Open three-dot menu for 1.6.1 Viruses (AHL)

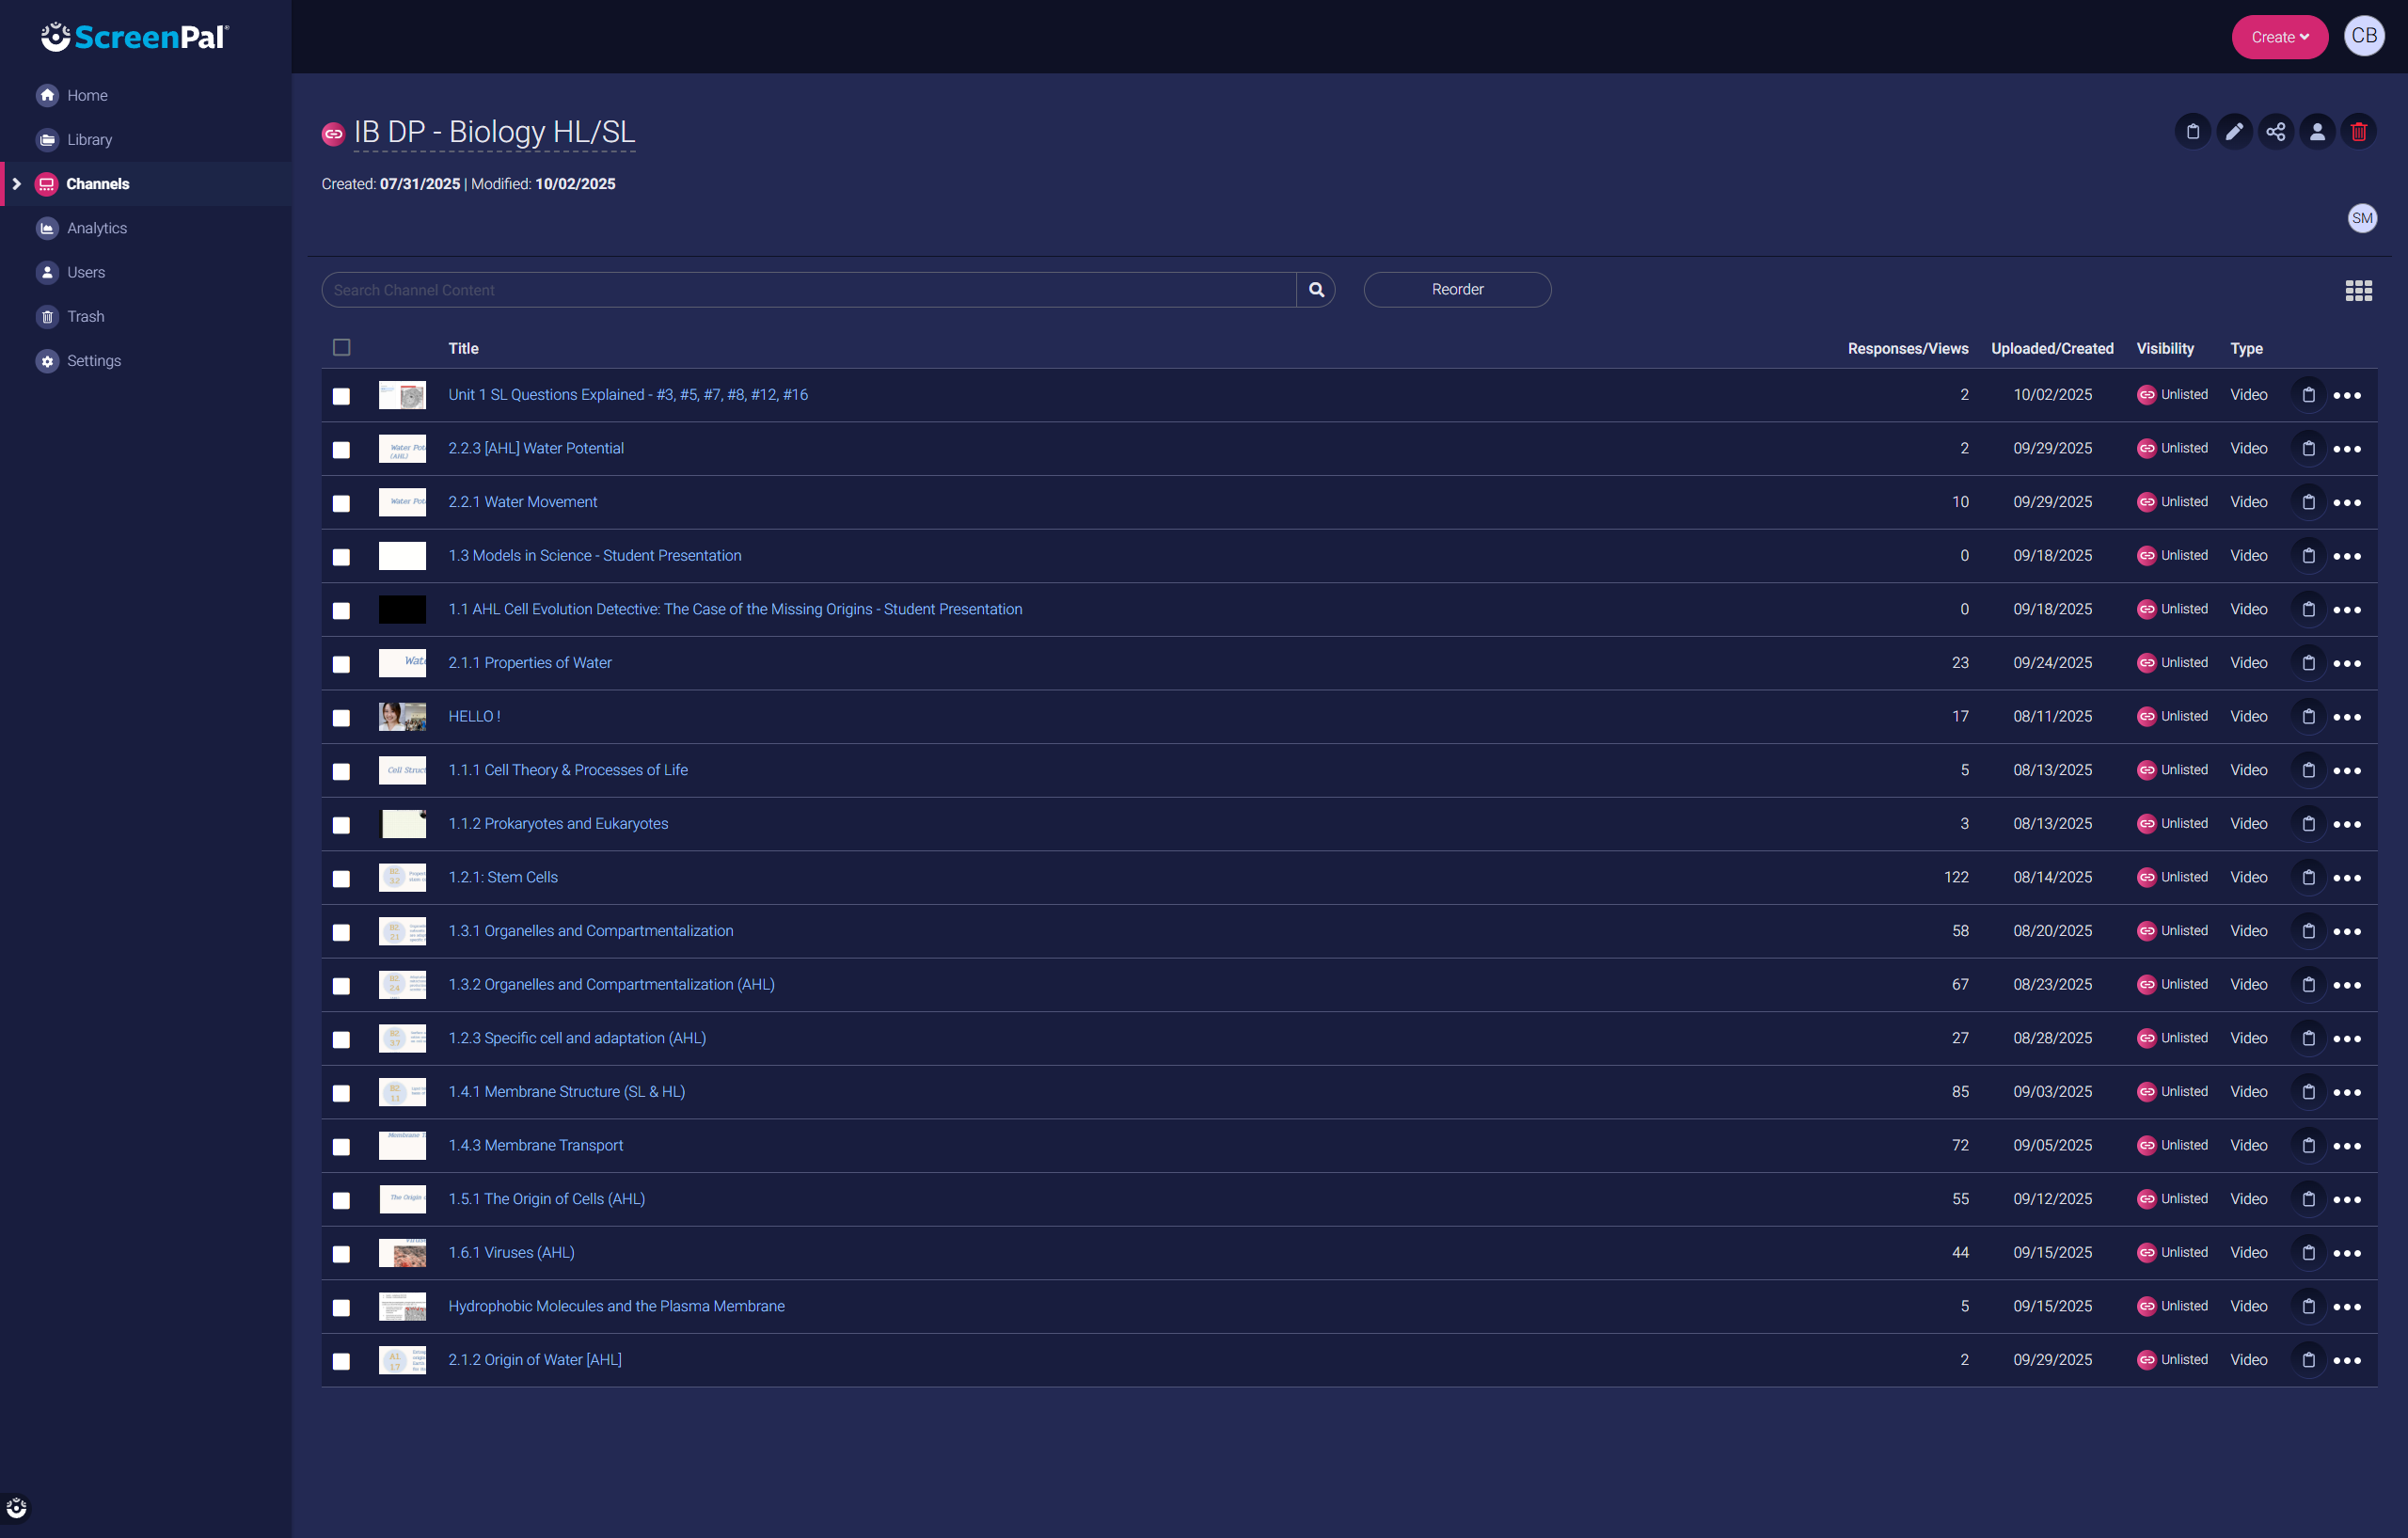[x=2346, y=1253]
